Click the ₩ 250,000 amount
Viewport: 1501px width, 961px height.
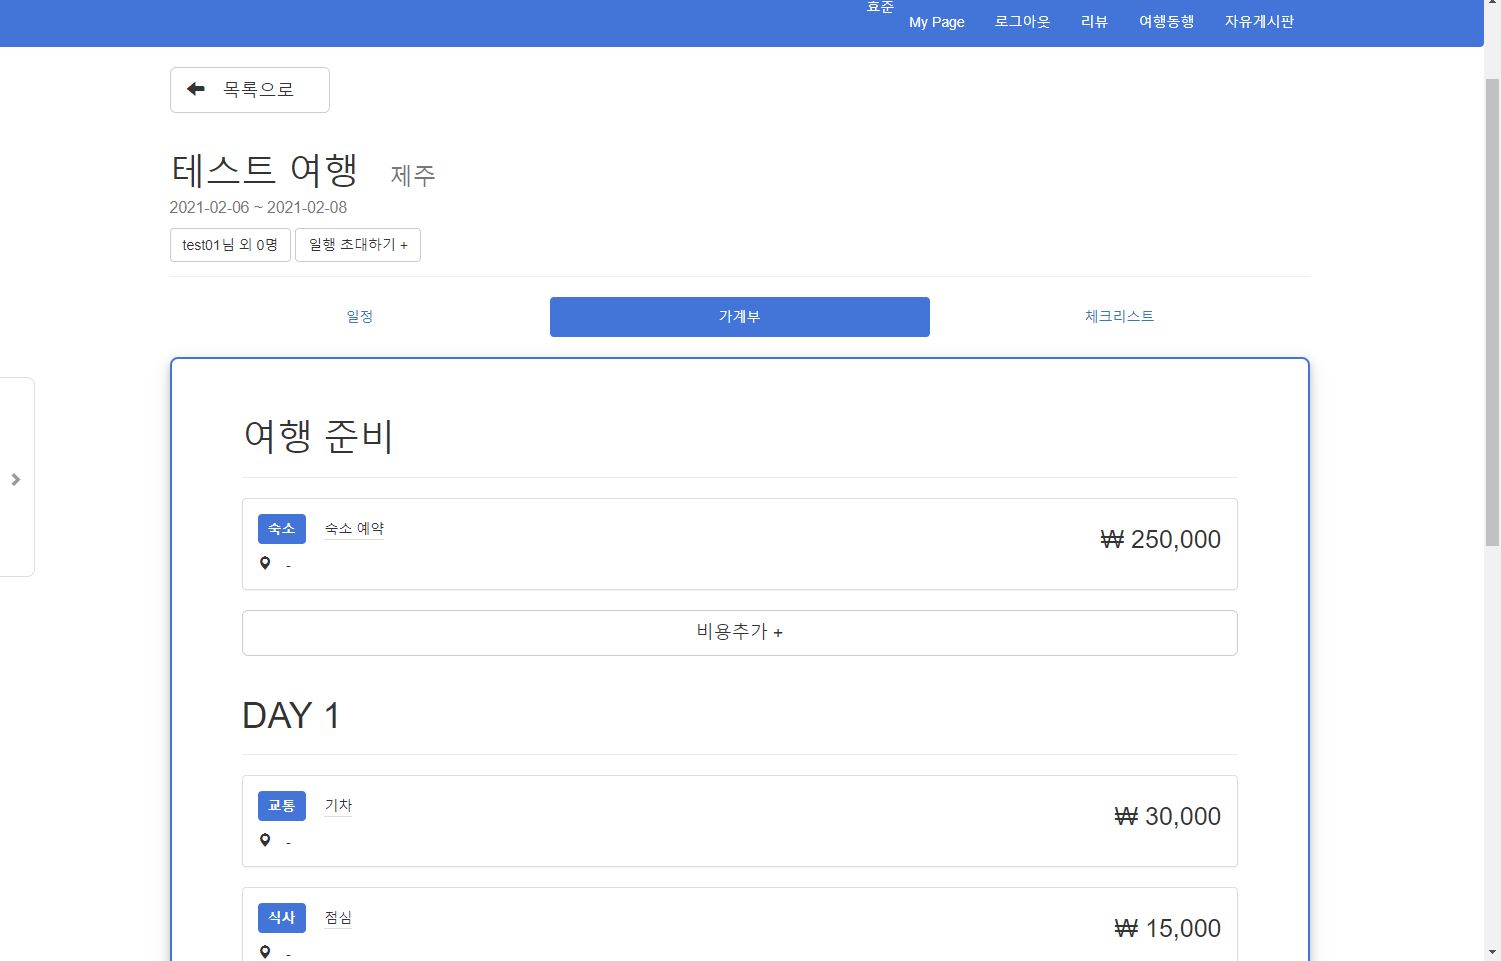[1160, 539]
